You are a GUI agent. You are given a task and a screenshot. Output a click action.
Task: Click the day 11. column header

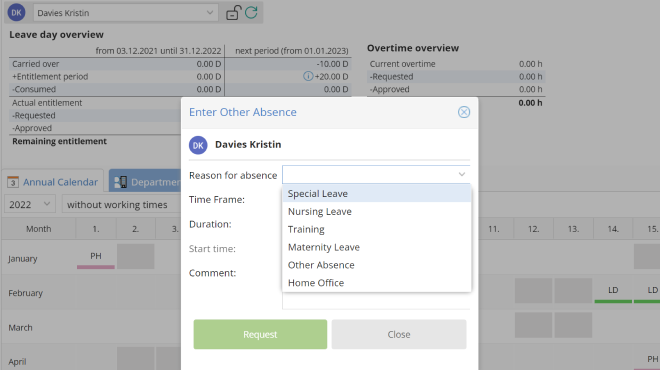[x=494, y=229]
